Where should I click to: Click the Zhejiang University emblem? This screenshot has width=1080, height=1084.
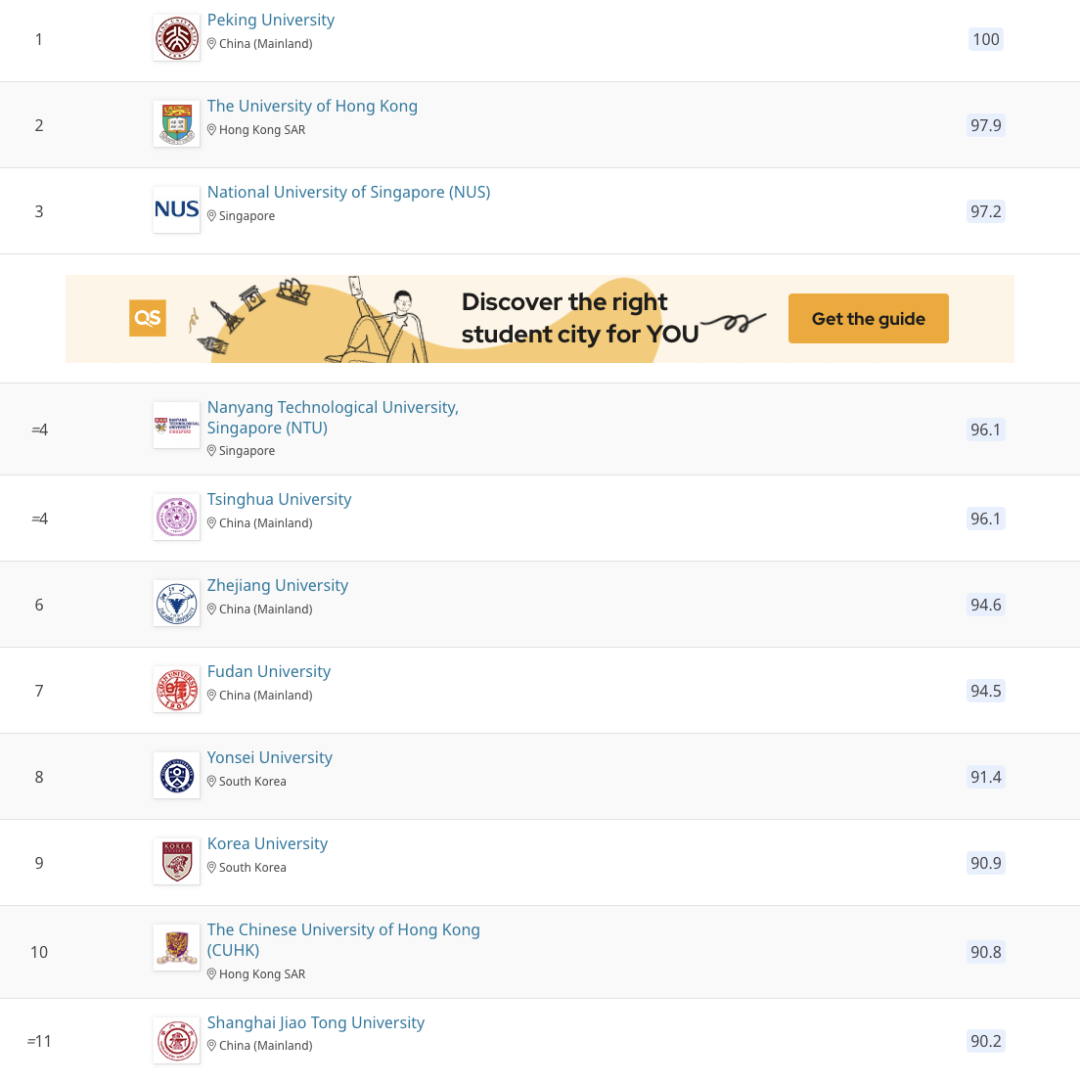coord(176,603)
